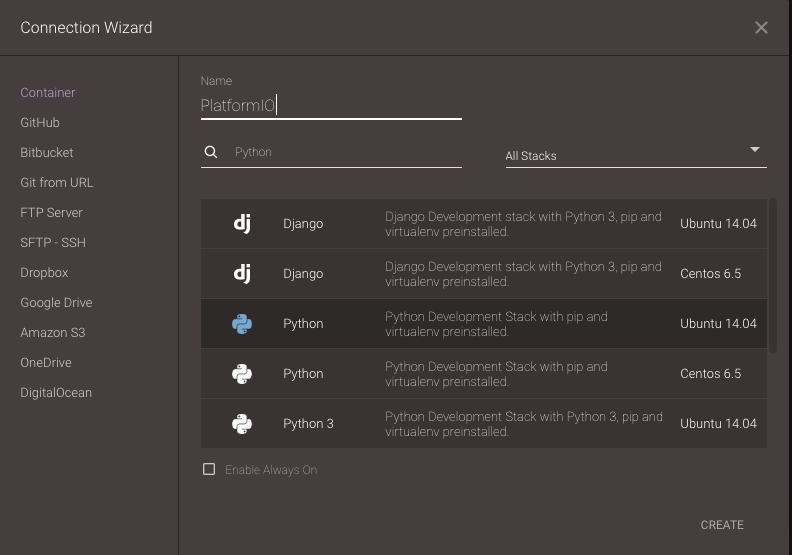
Task: Click Ubuntu 14.04 in highlighted Python row
Action: (x=718, y=324)
